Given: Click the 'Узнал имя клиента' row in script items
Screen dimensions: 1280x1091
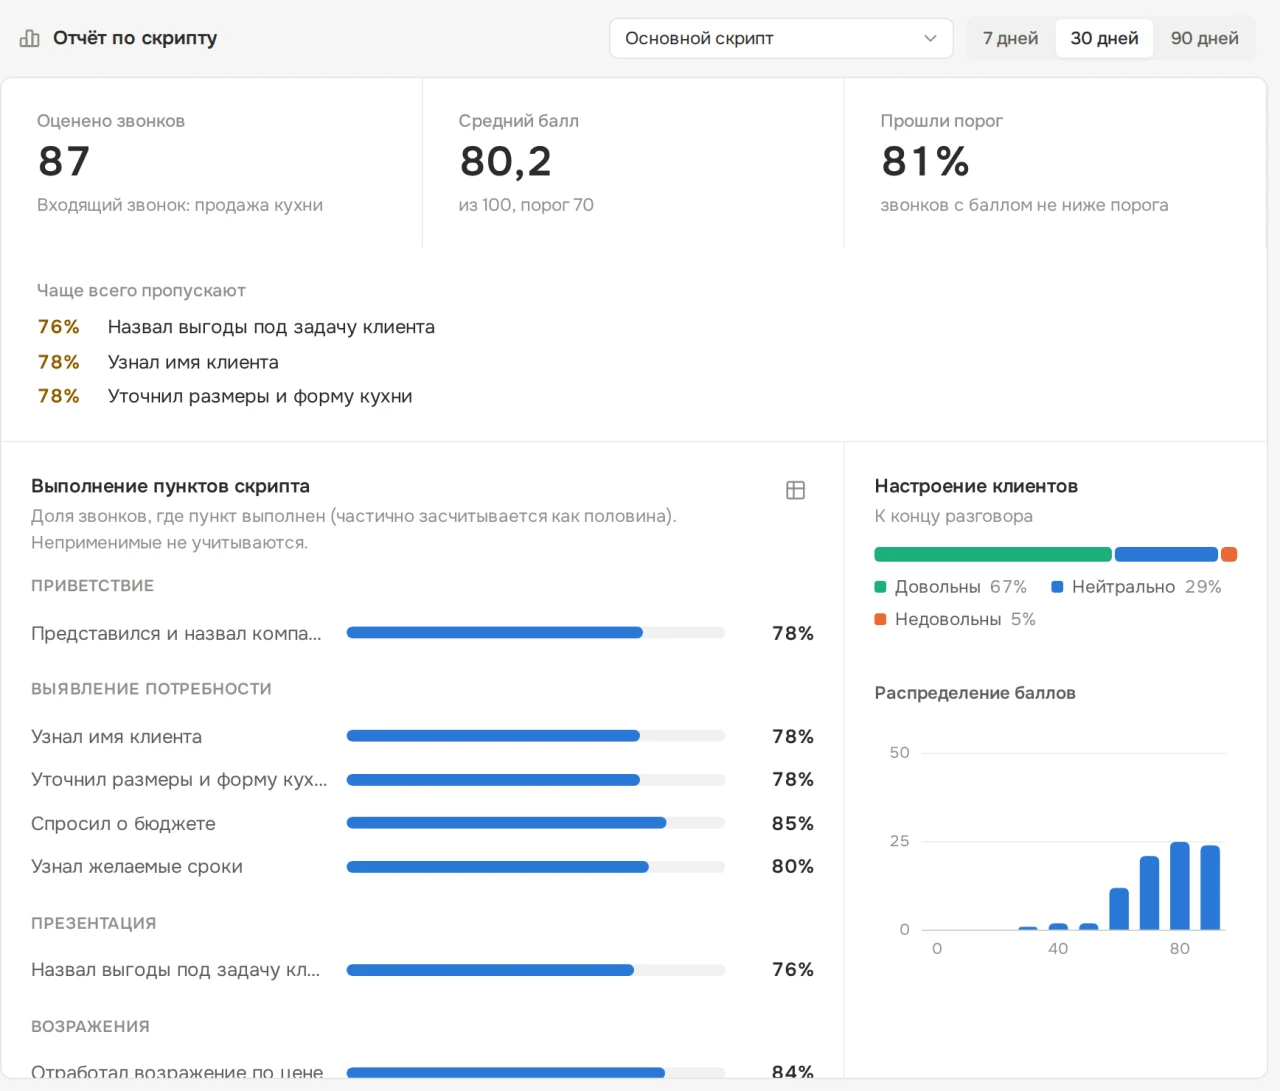Looking at the screenshot, I should click(422, 736).
